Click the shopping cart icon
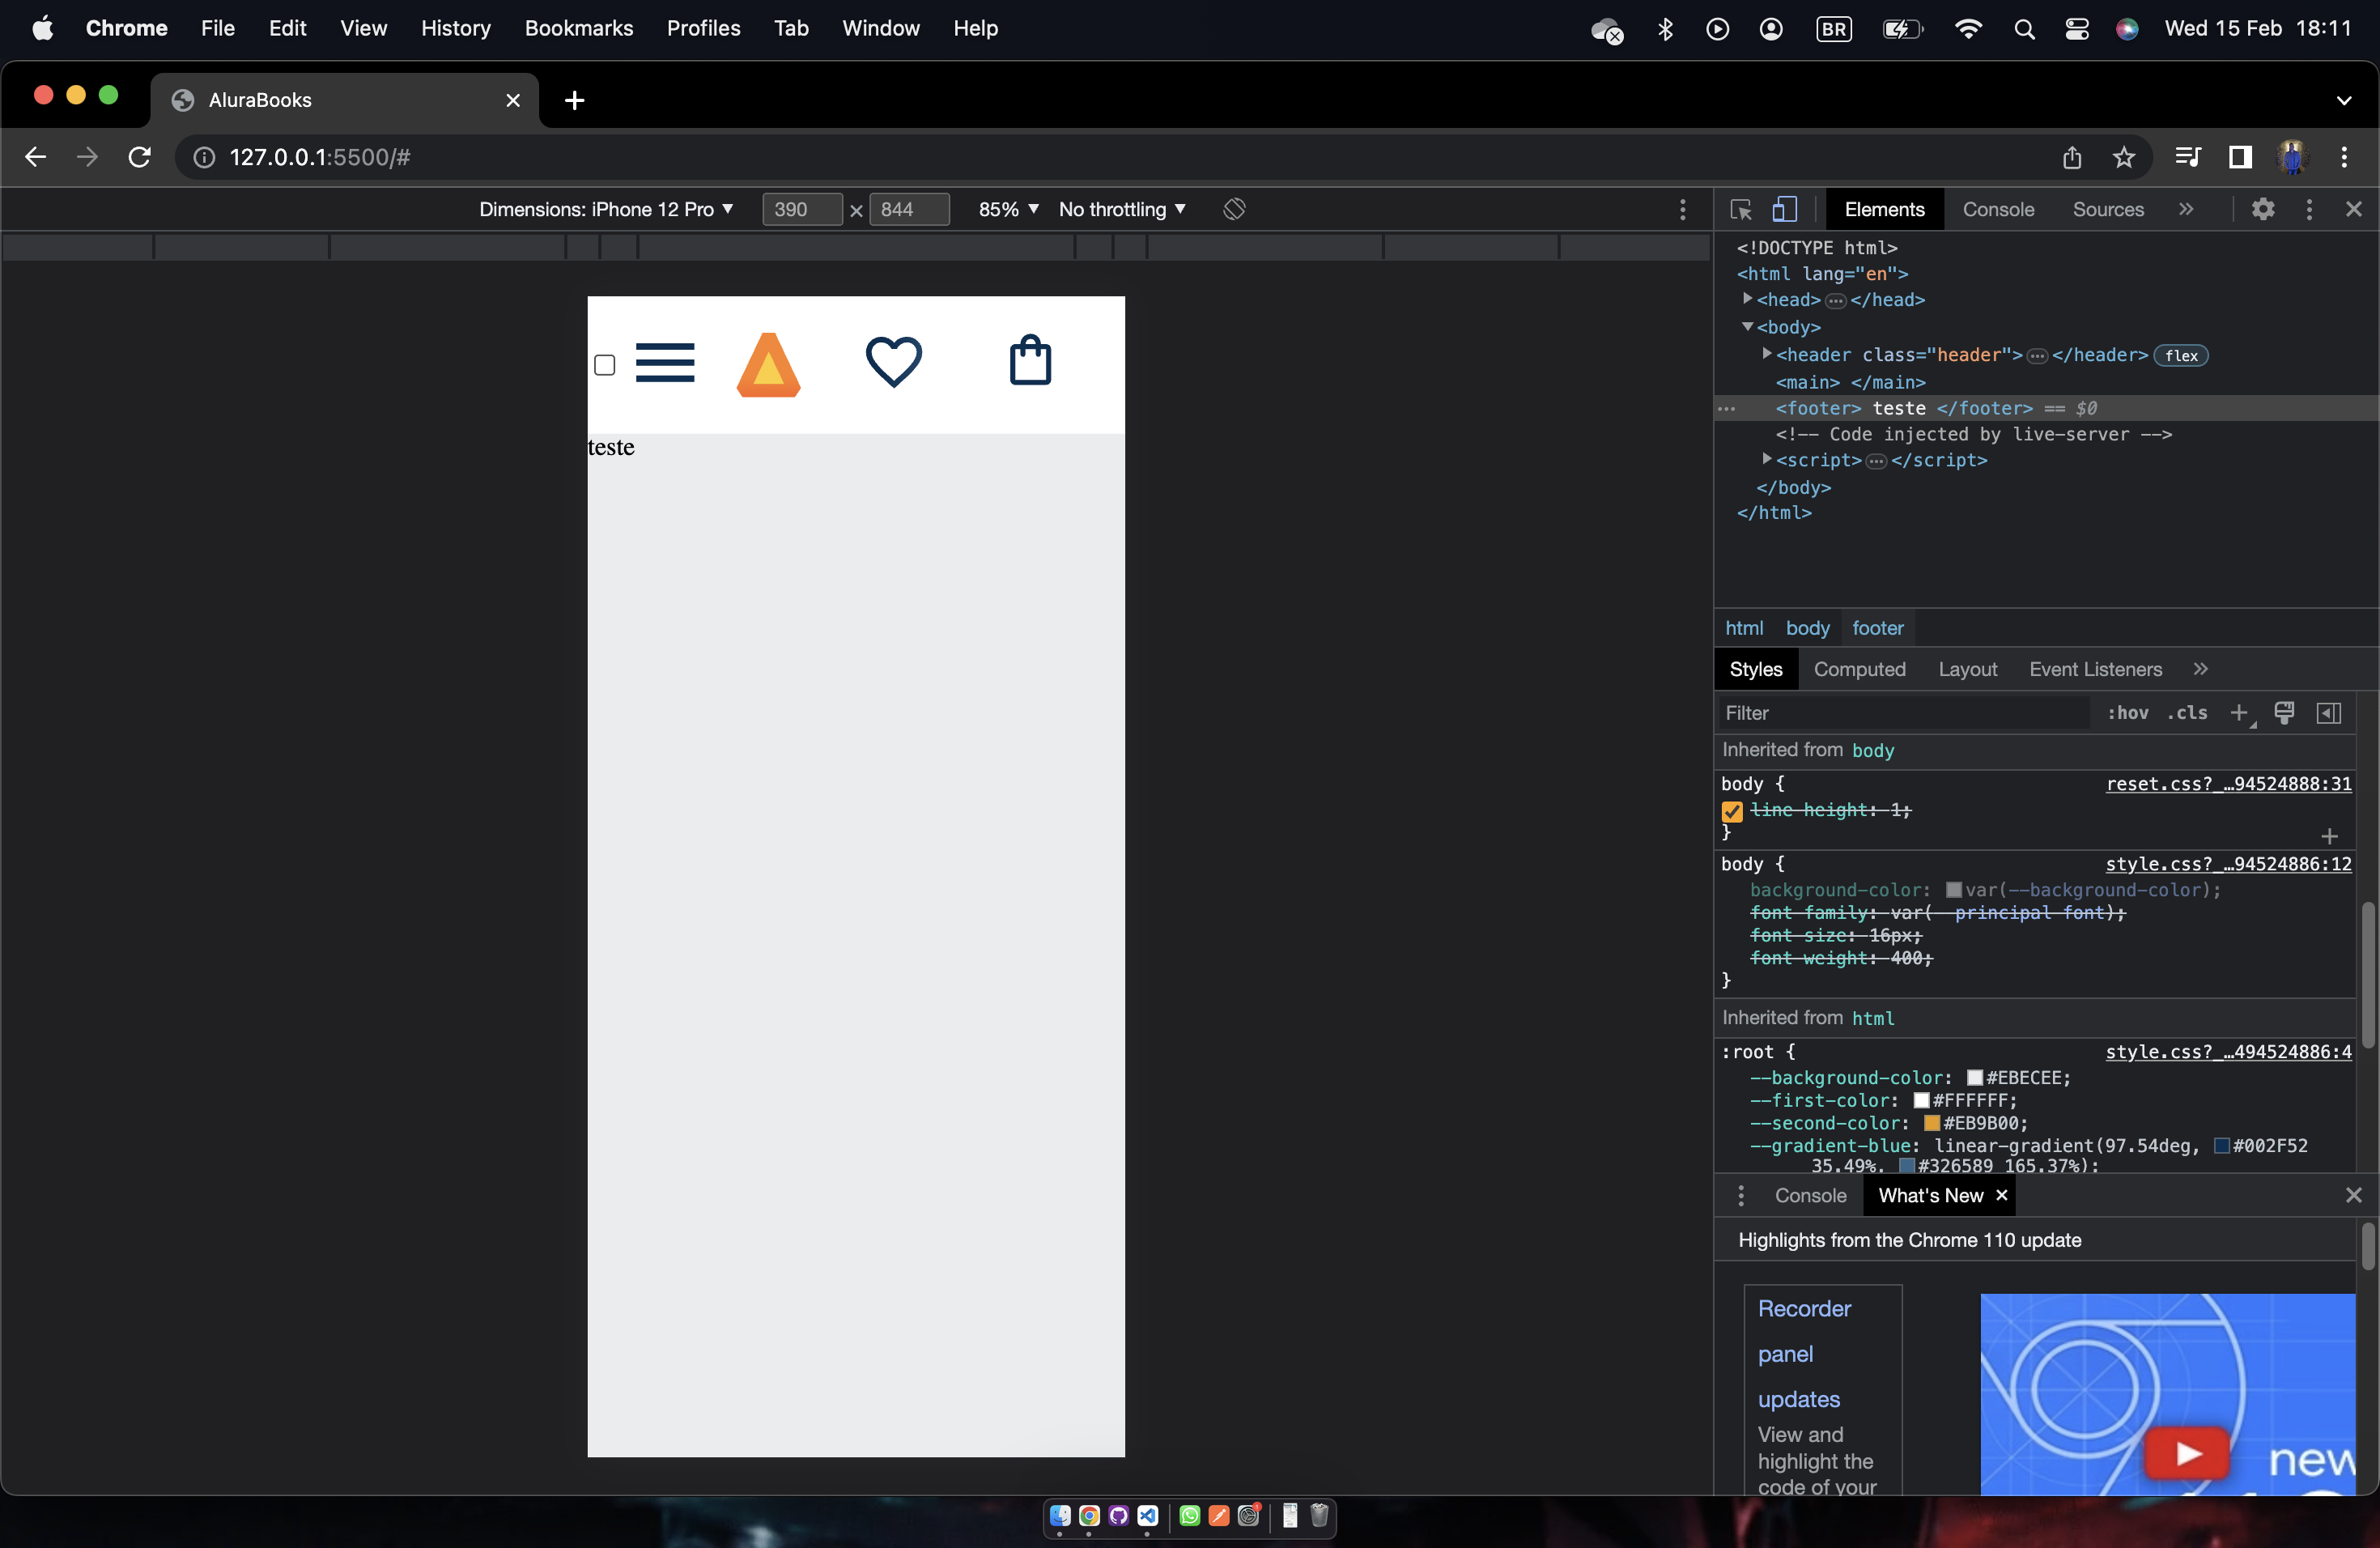2380x1548 pixels. click(1031, 361)
